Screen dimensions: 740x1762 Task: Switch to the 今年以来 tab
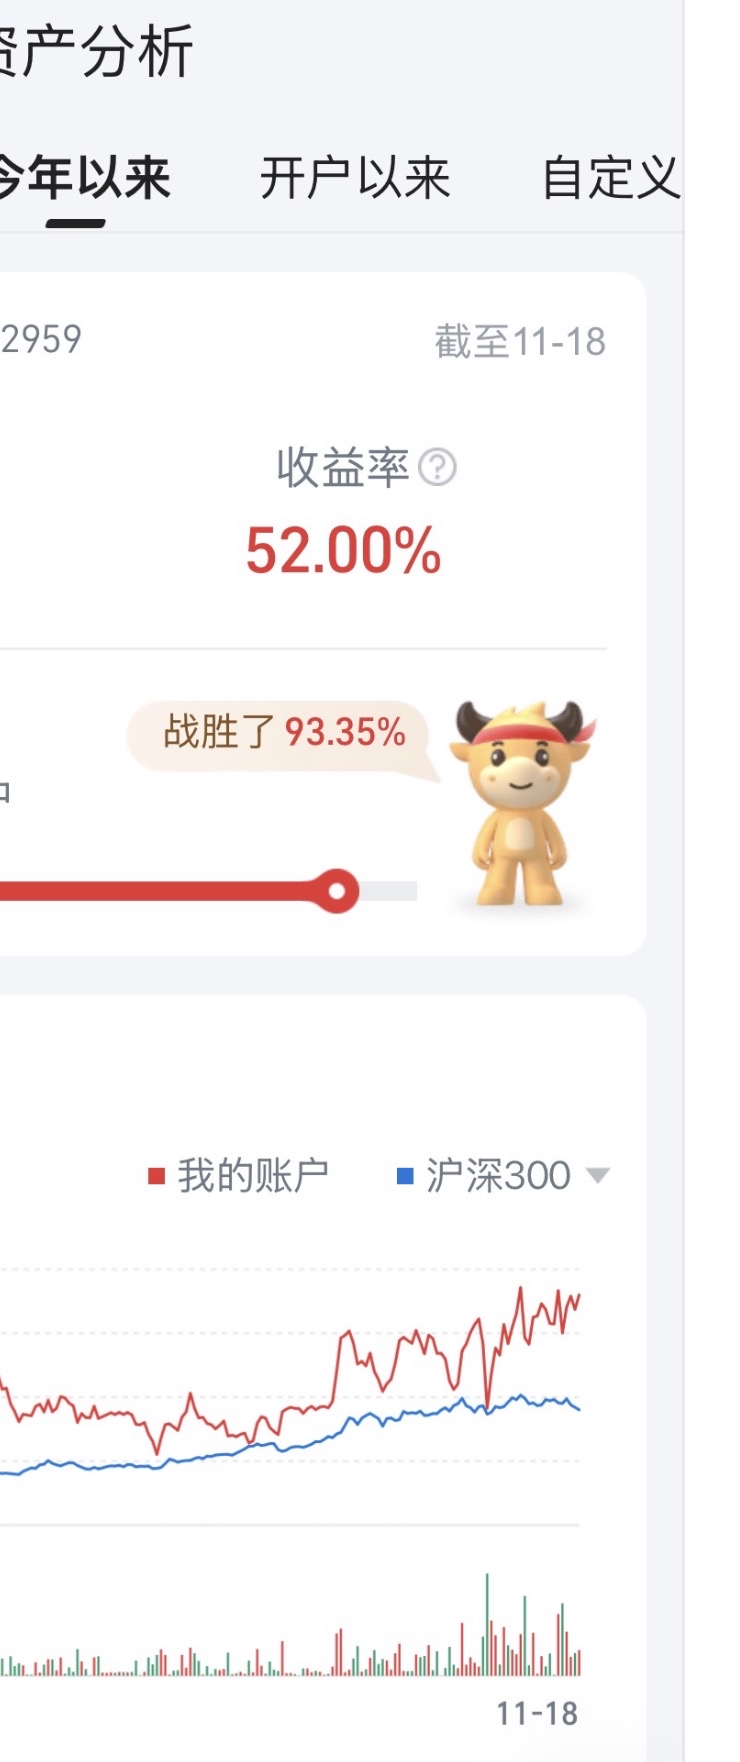(84, 179)
